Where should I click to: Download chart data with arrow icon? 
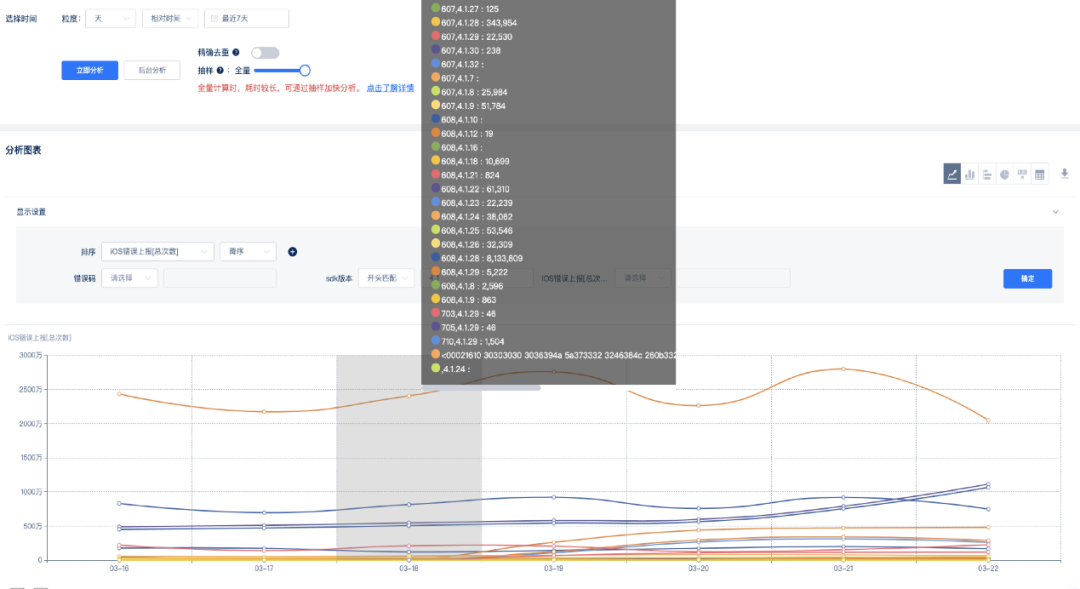click(1064, 174)
